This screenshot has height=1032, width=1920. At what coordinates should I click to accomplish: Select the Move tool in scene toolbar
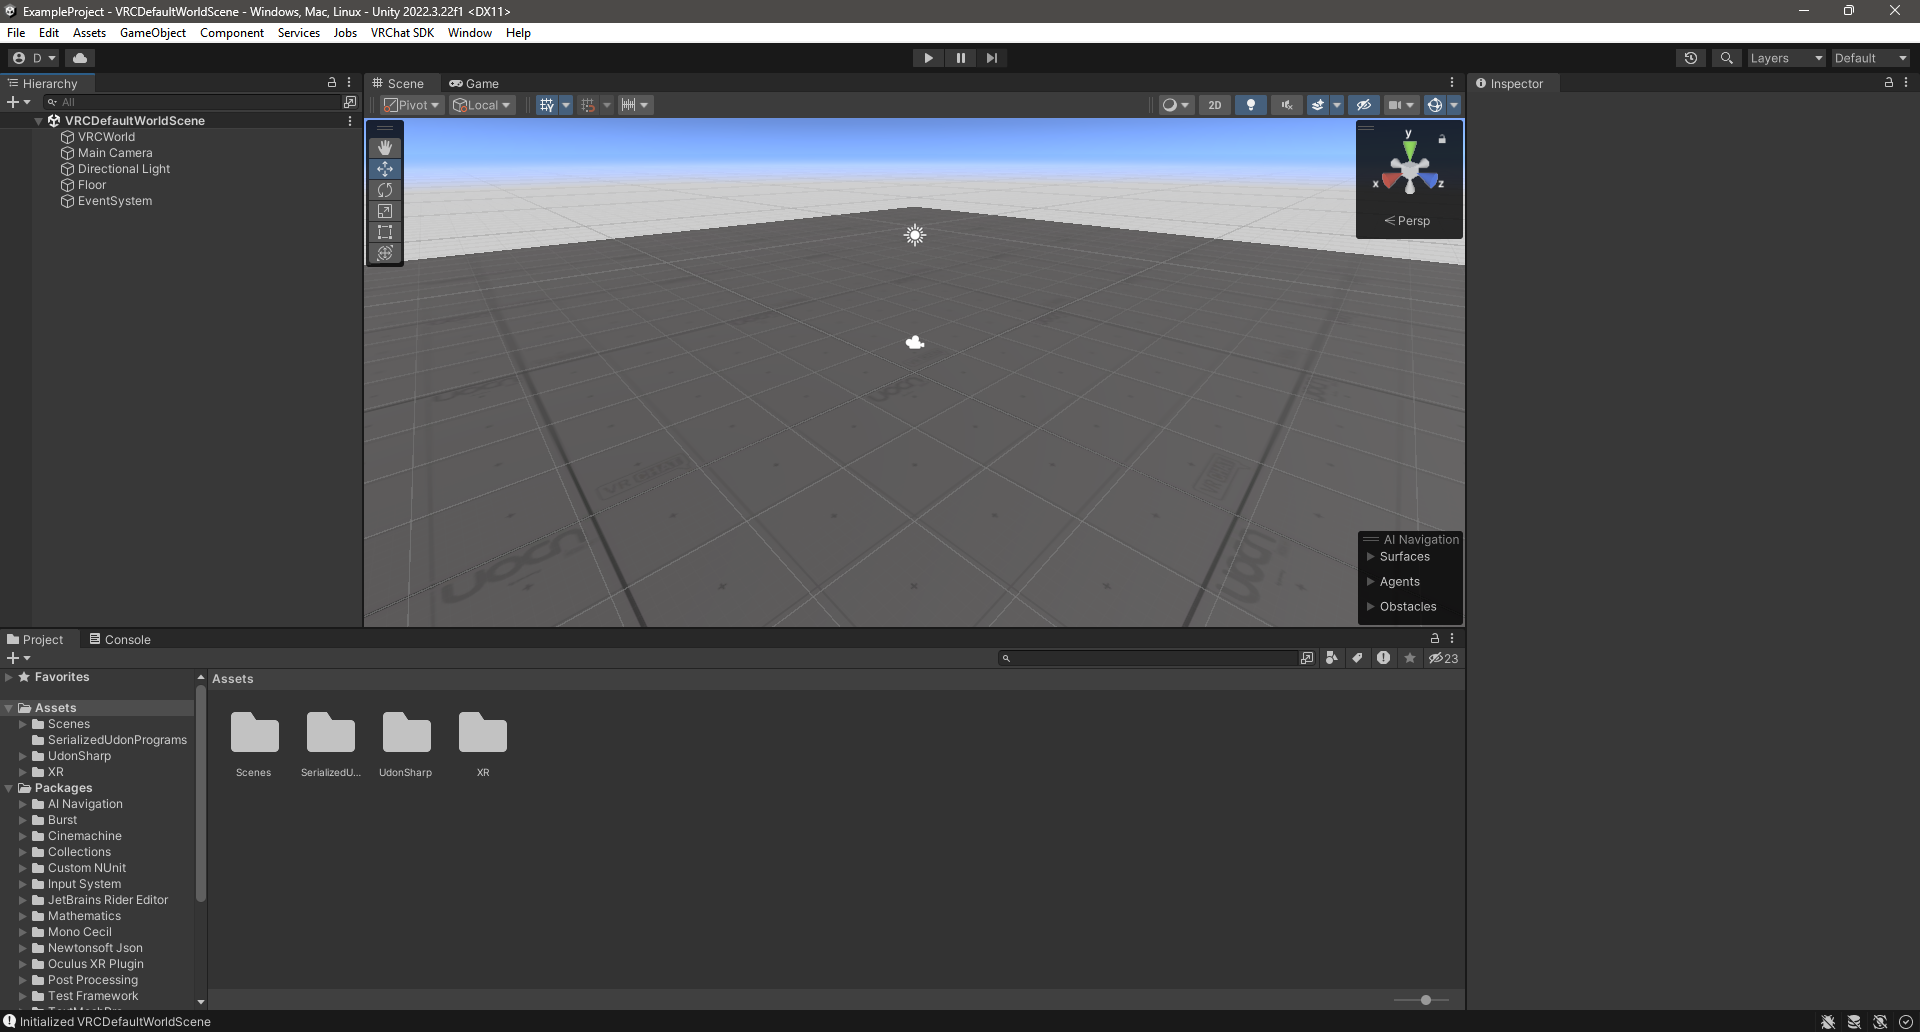pyautogui.click(x=385, y=169)
